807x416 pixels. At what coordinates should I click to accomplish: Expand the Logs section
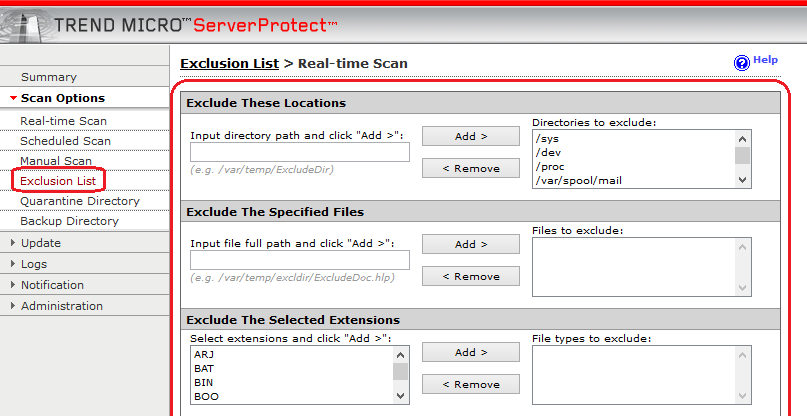[13, 264]
